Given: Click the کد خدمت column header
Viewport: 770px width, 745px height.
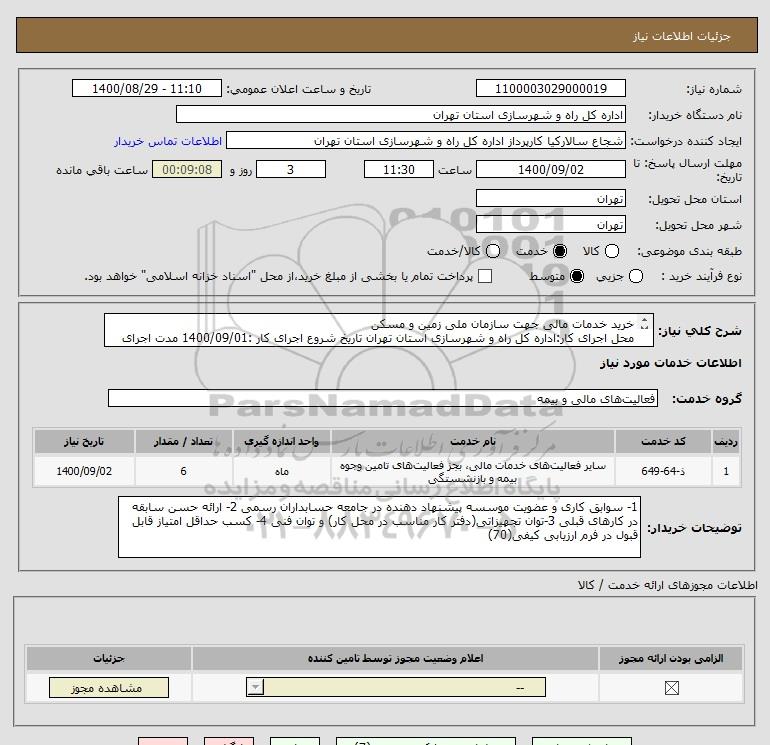Looking at the screenshot, I should pos(662,441).
